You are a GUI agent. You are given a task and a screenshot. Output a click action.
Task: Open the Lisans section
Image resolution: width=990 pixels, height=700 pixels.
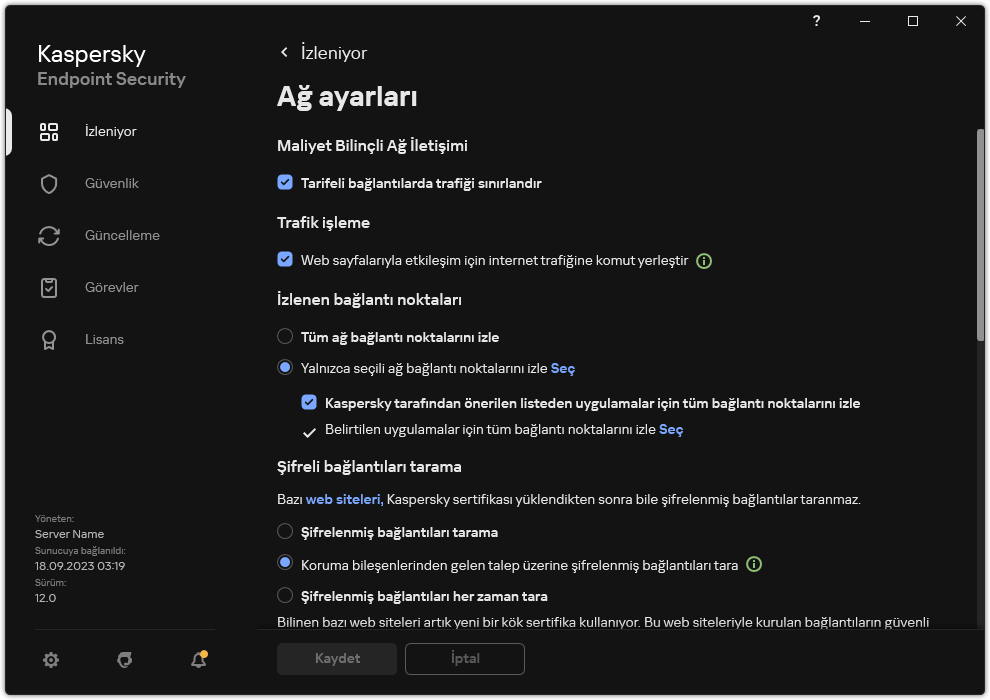104,340
